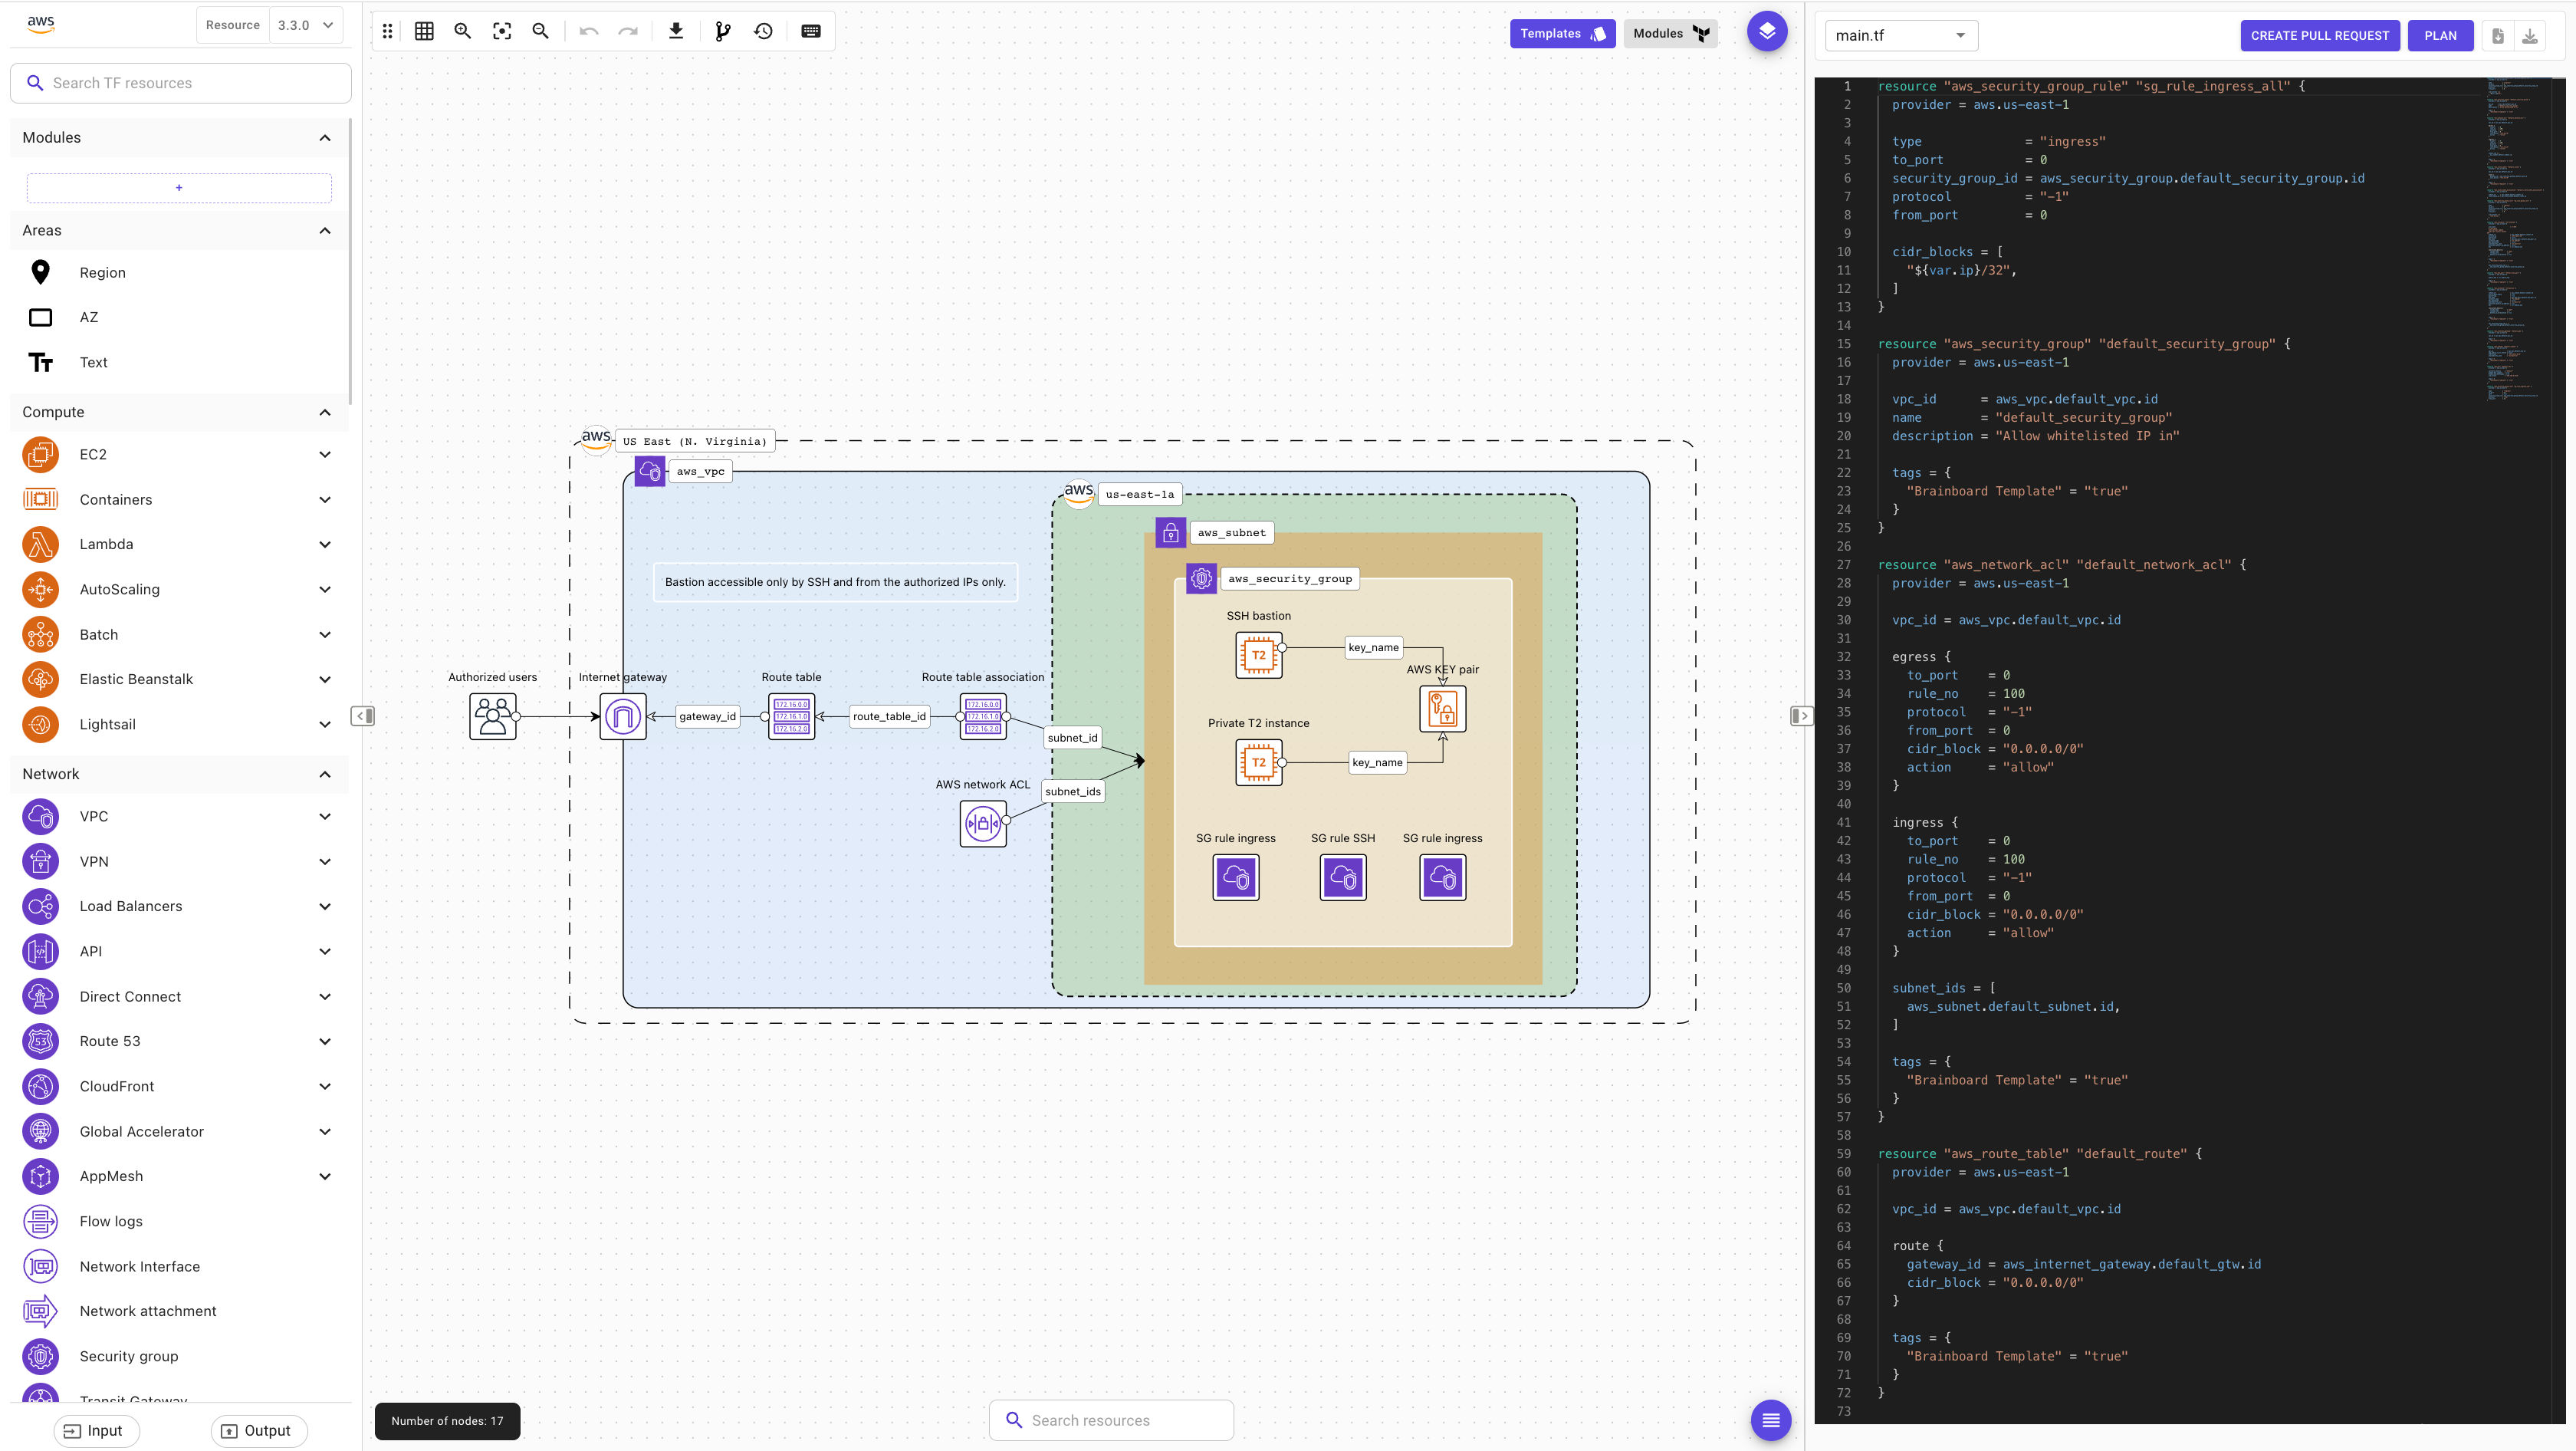The width and height of the screenshot is (2576, 1451).
Task: Select the Internet gateway node icon
Action: [623, 716]
